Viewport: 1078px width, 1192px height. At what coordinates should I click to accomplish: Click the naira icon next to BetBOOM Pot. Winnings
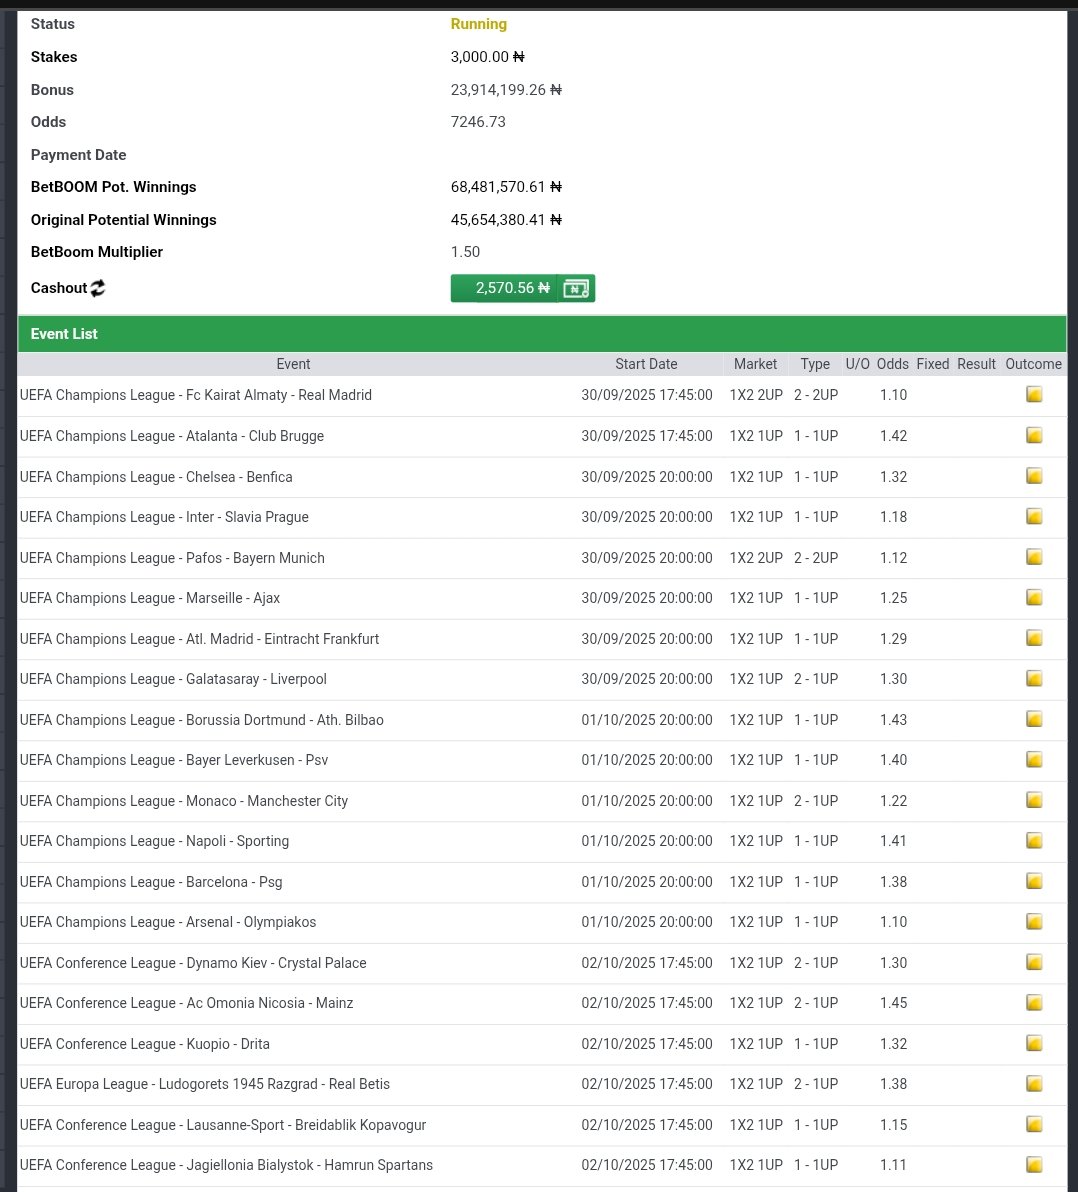point(556,187)
